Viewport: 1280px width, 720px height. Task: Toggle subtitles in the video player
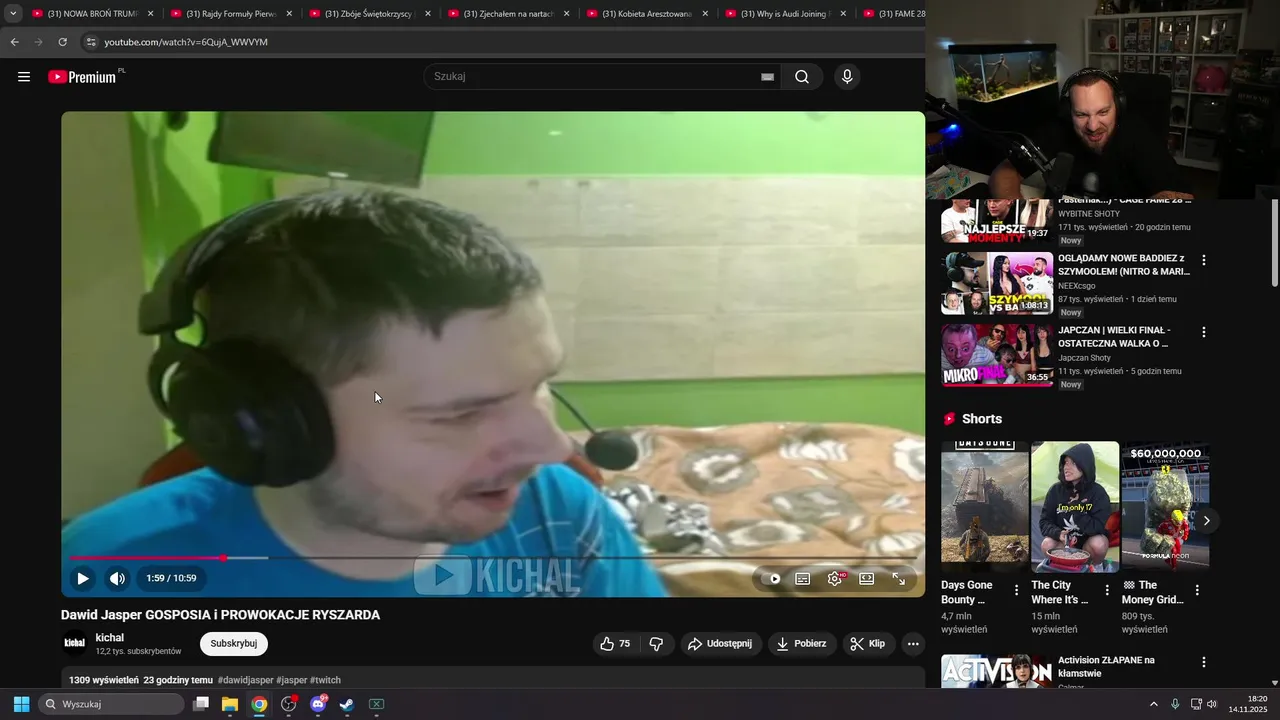pos(803,578)
